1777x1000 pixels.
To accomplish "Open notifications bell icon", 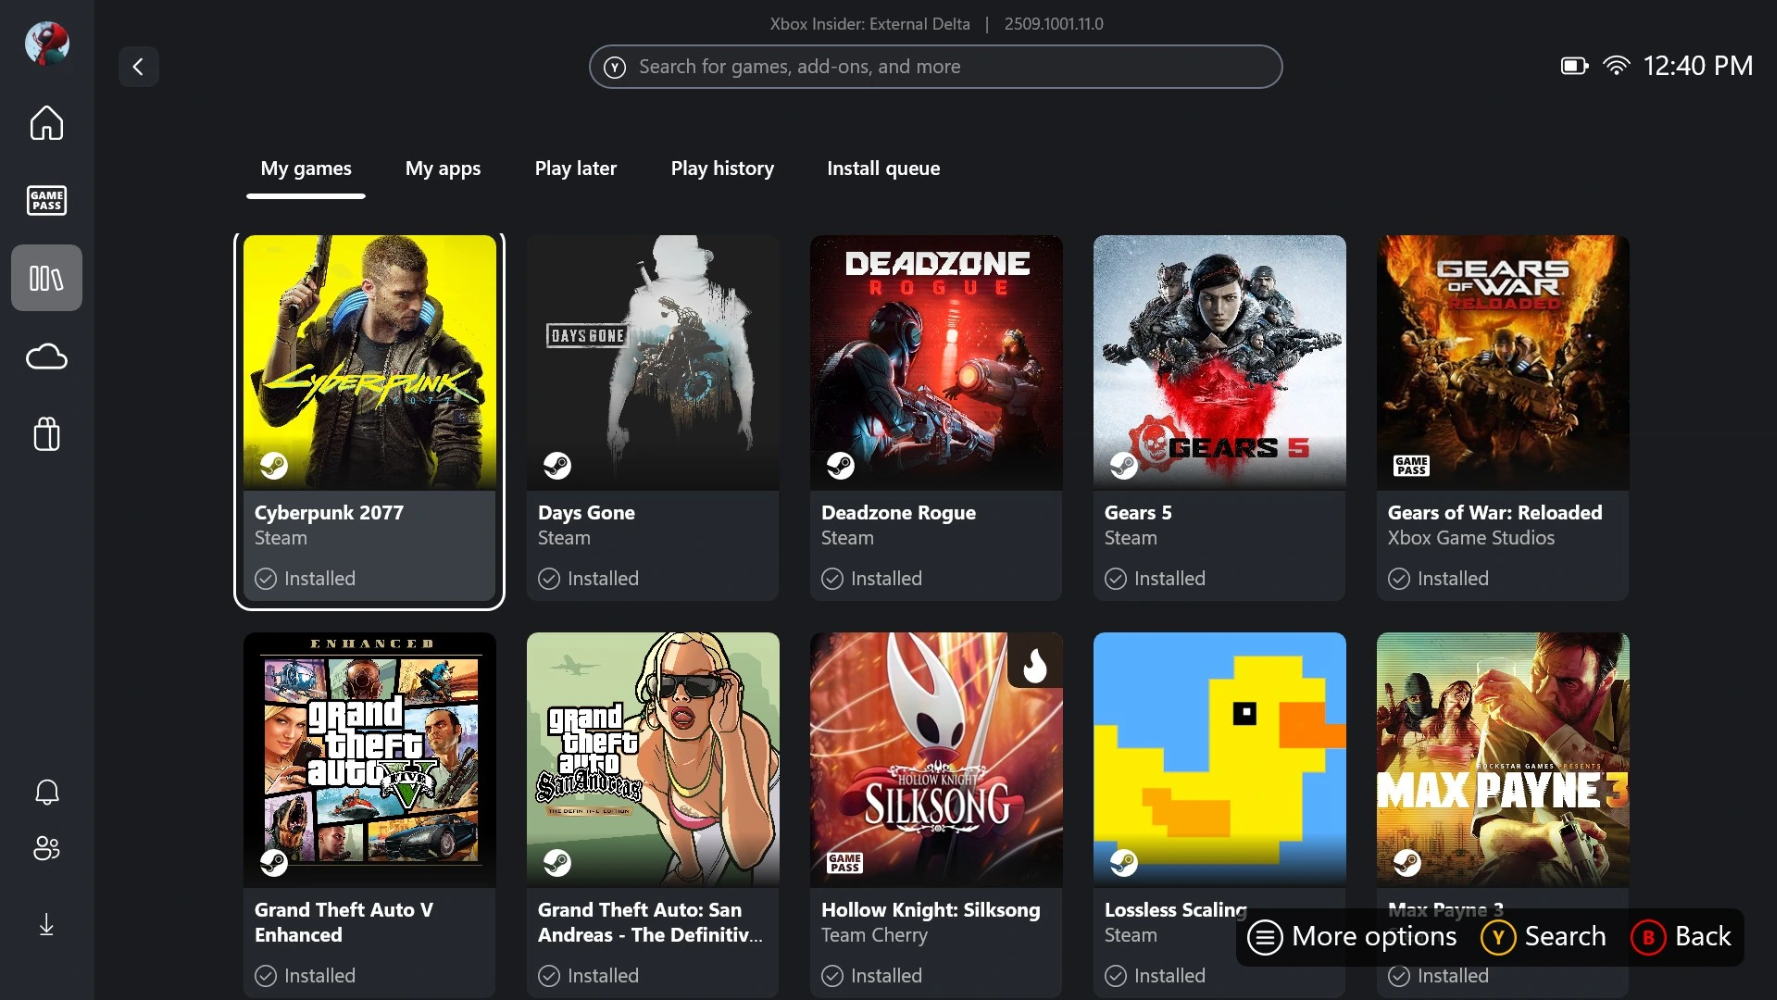I will [47, 792].
